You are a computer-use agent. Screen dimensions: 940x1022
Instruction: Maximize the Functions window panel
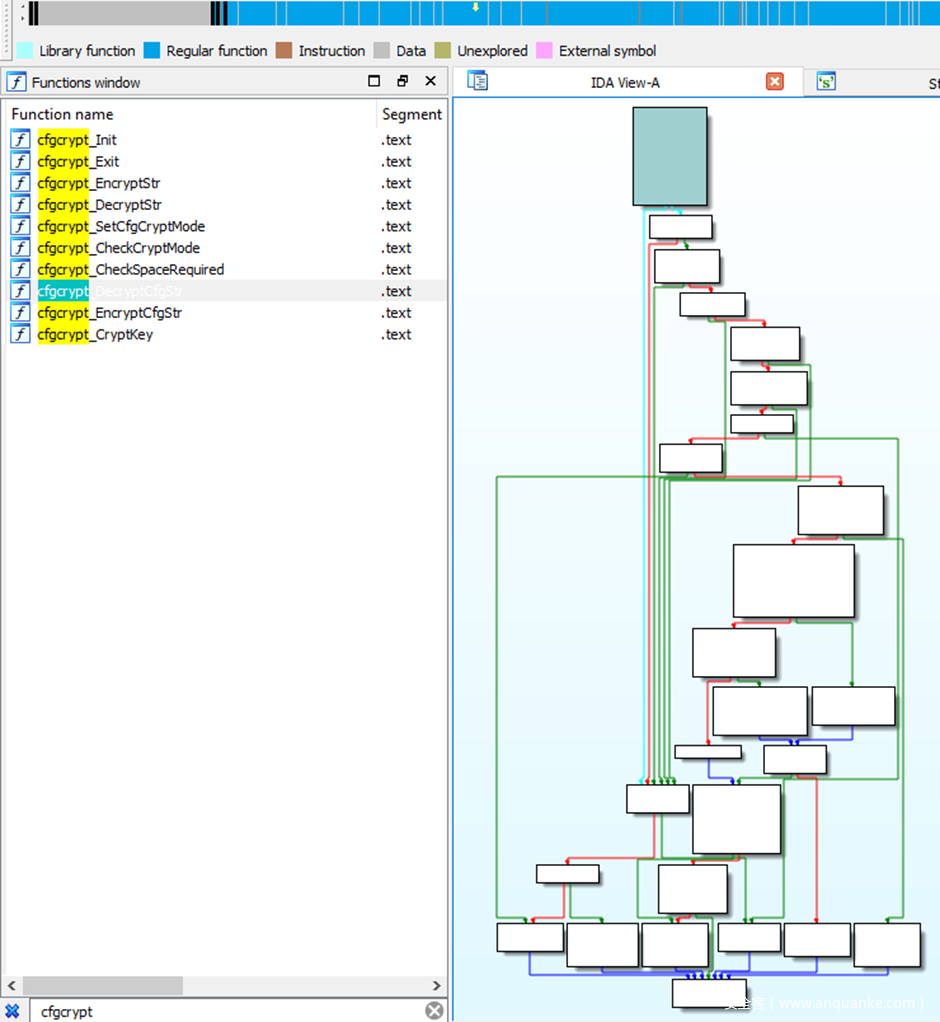[x=375, y=82]
